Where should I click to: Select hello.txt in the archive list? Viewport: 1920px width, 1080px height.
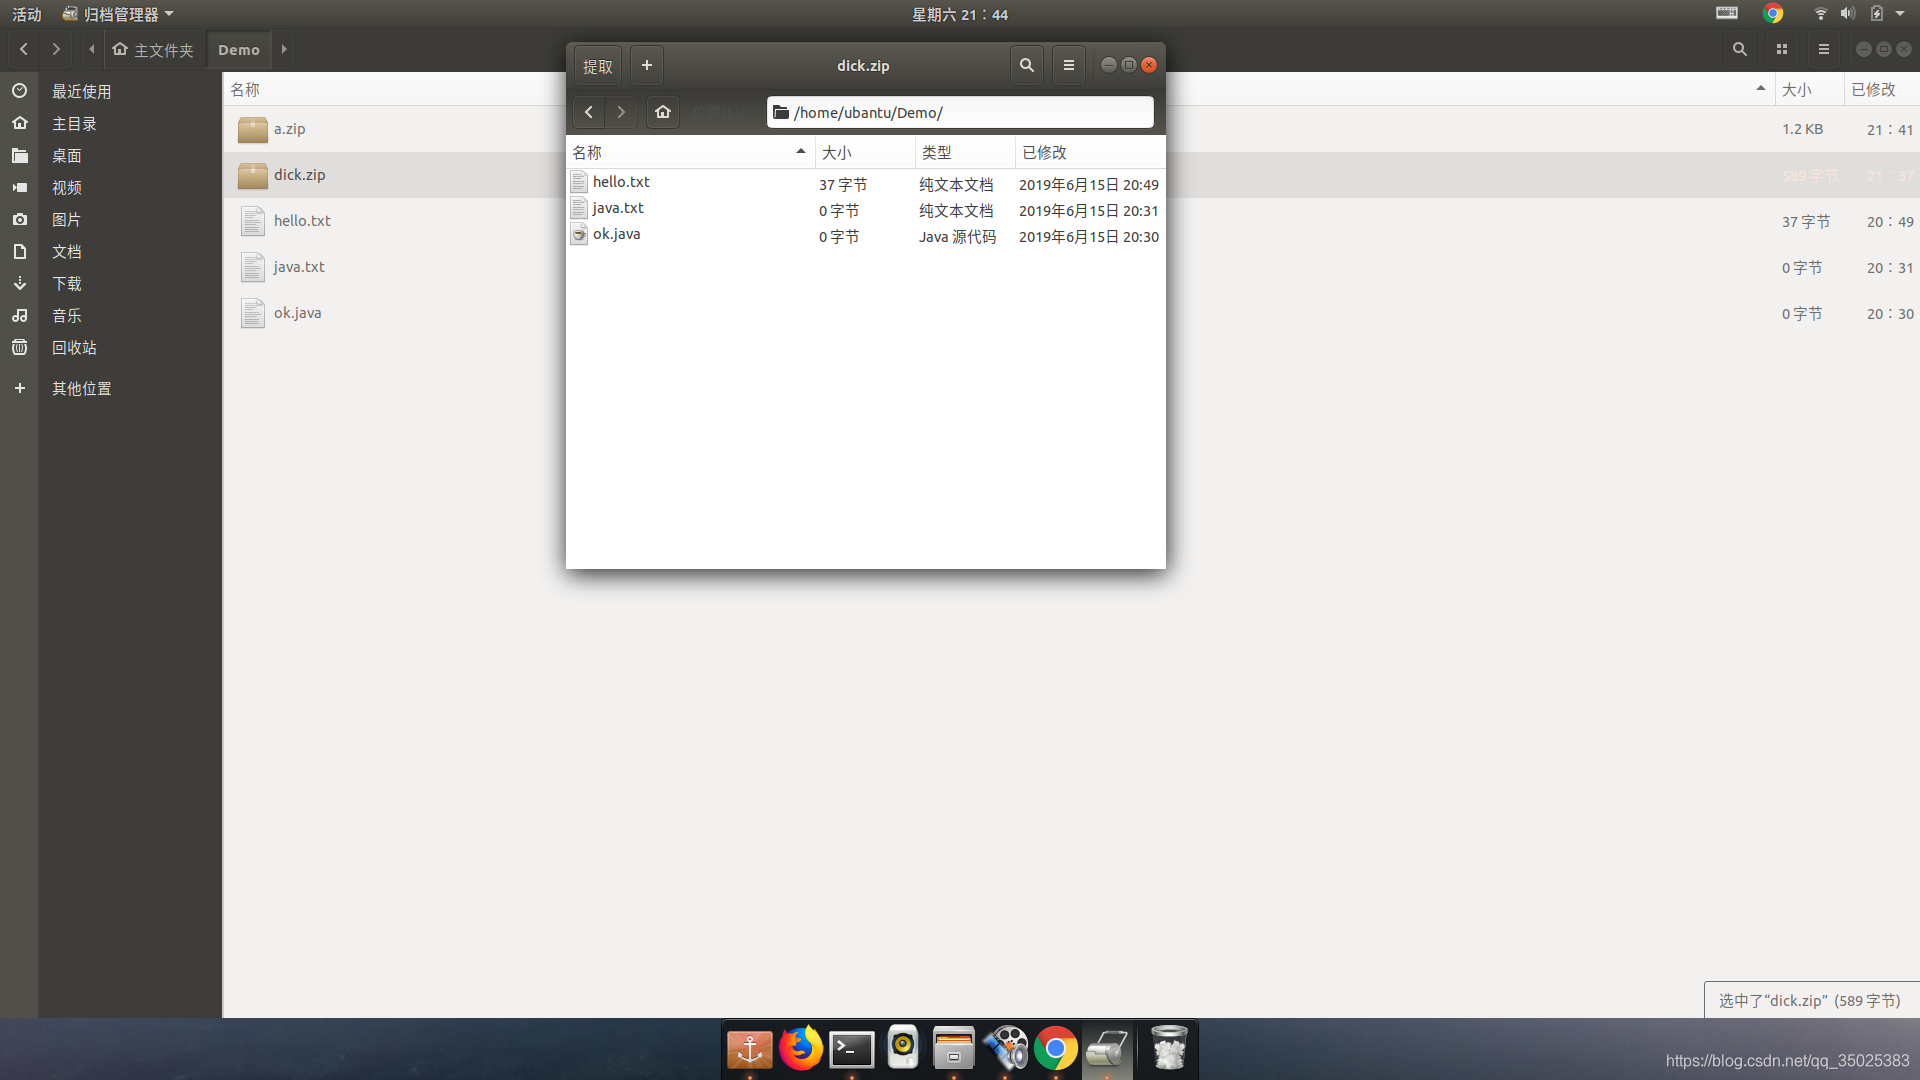[x=621, y=182]
